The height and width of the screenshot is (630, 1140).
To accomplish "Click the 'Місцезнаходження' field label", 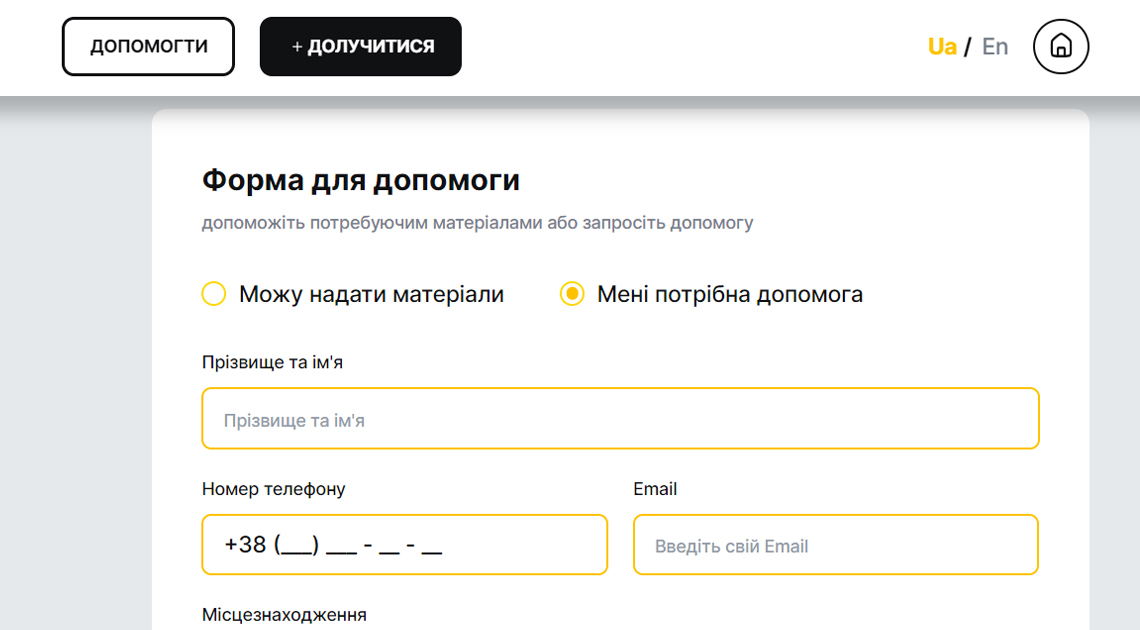I will [284, 615].
